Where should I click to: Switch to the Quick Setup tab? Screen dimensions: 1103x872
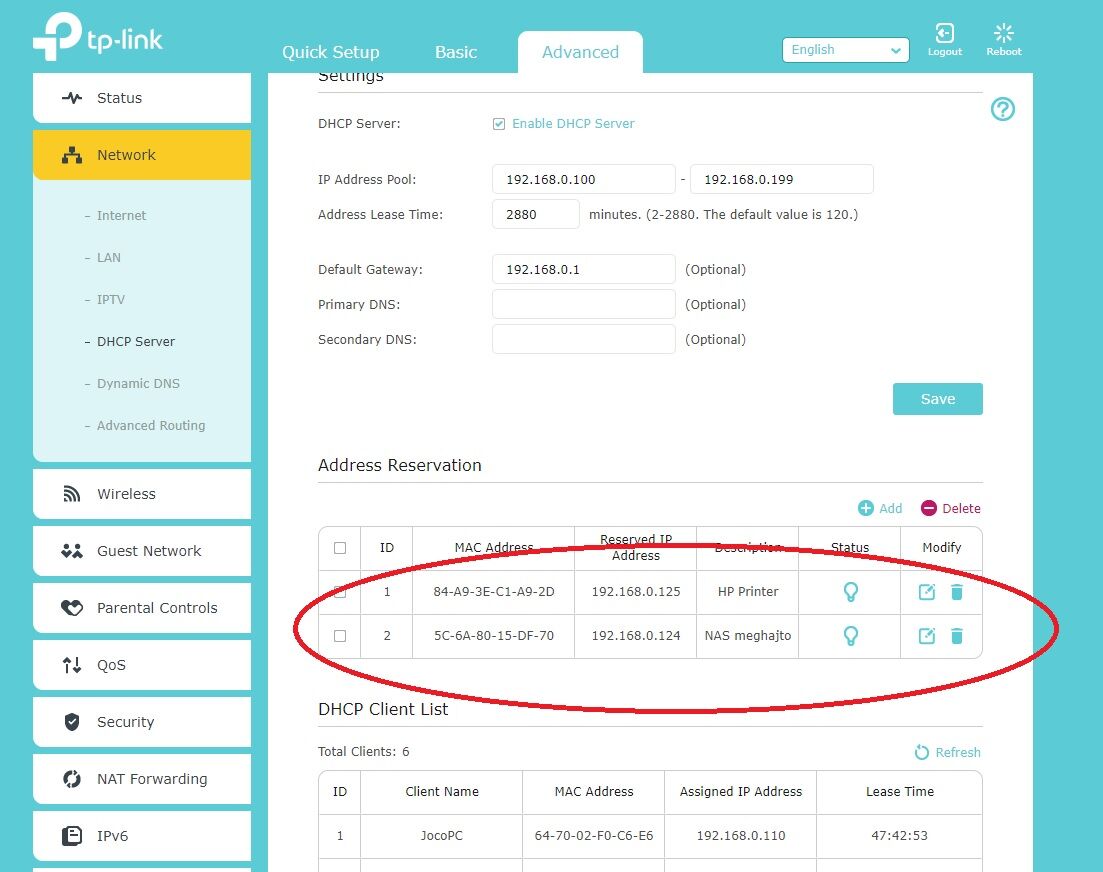(331, 52)
